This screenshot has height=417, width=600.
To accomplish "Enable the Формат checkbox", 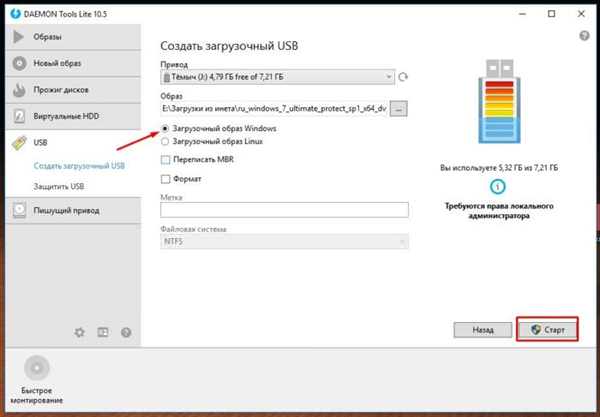I will tap(165, 179).
